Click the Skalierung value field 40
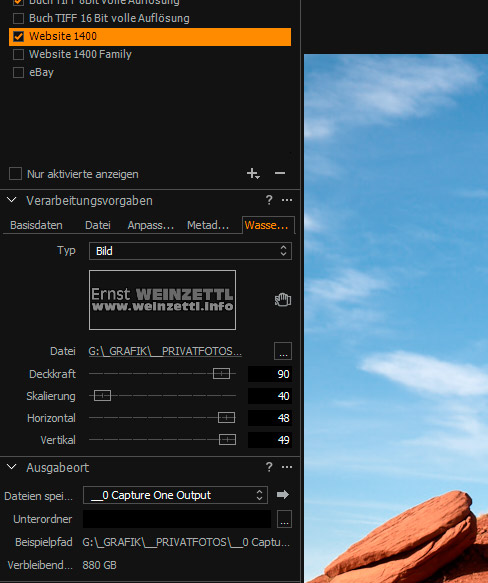488x583 pixels. [x=270, y=396]
